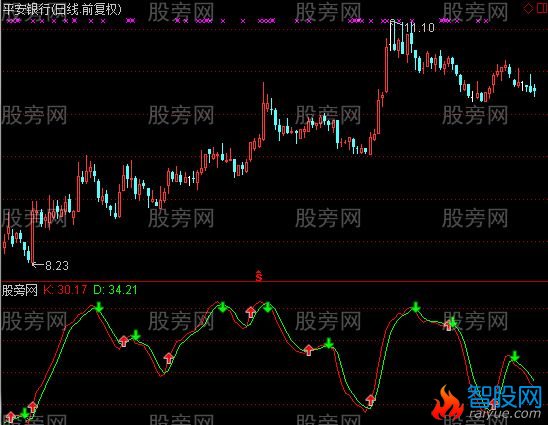The width and height of the screenshot is (548, 425).
Task: Click the green down arrow at the KD peak under the 11.10 high
Action: coord(415,307)
